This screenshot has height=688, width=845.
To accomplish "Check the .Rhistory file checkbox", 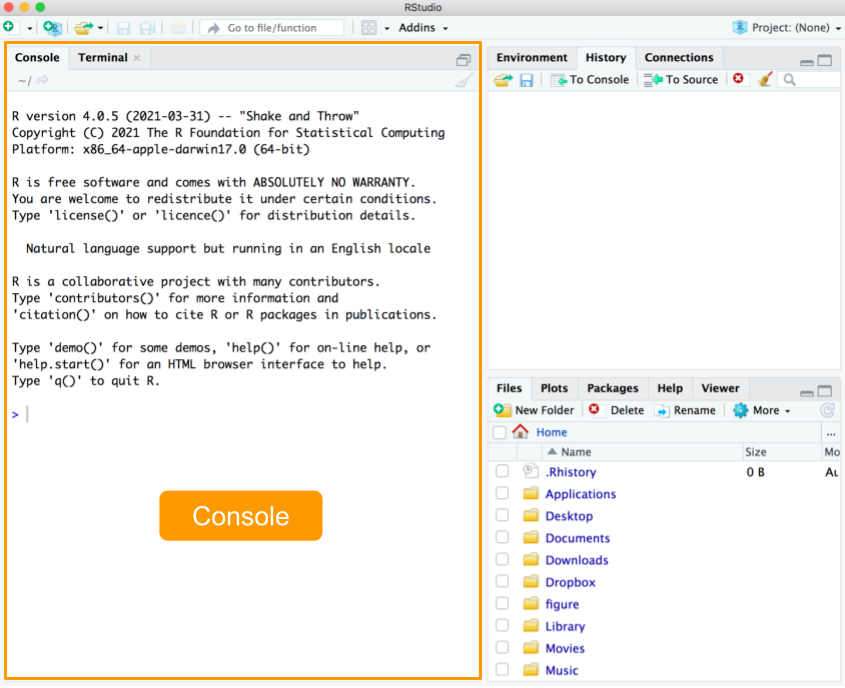I will point(502,471).
